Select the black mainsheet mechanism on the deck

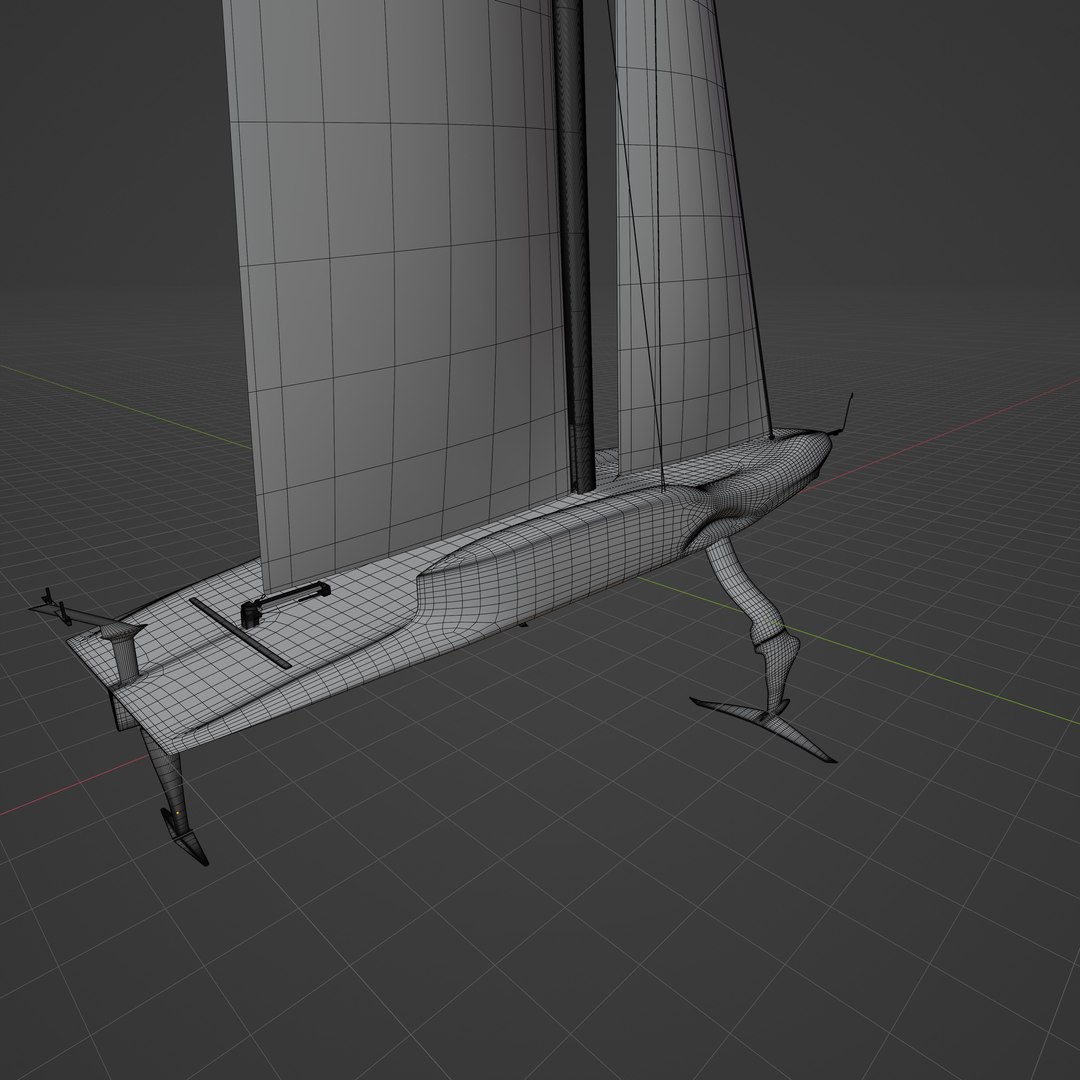coord(284,603)
